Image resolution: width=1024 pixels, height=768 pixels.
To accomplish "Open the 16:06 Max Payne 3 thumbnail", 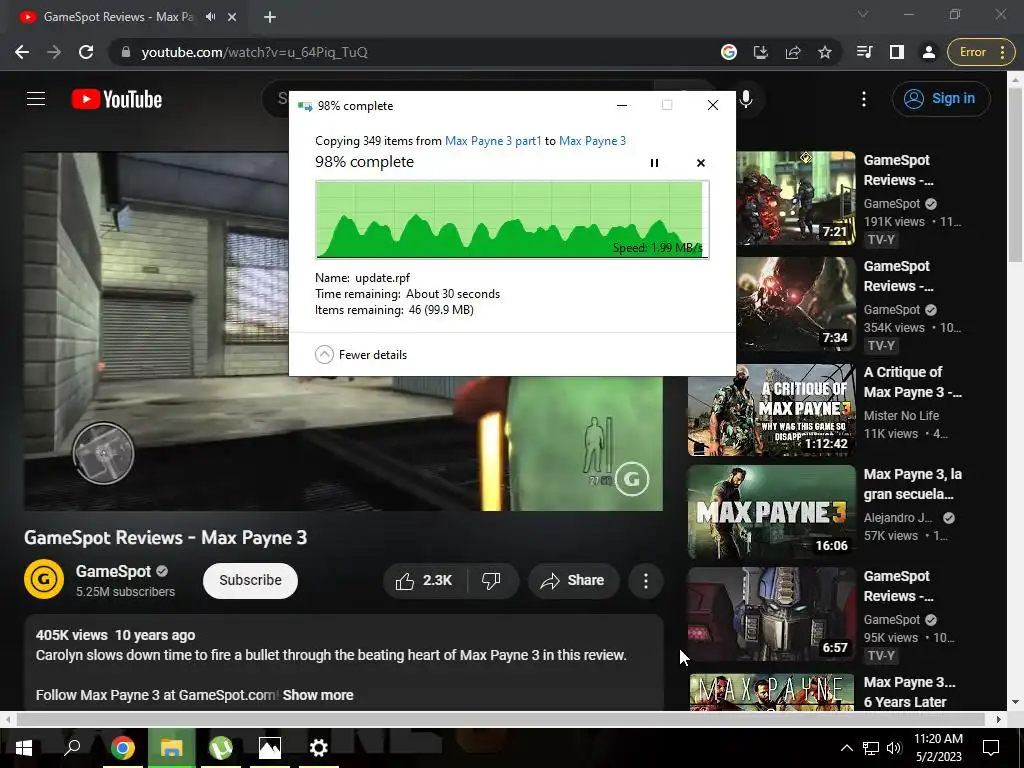I will click(771, 512).
